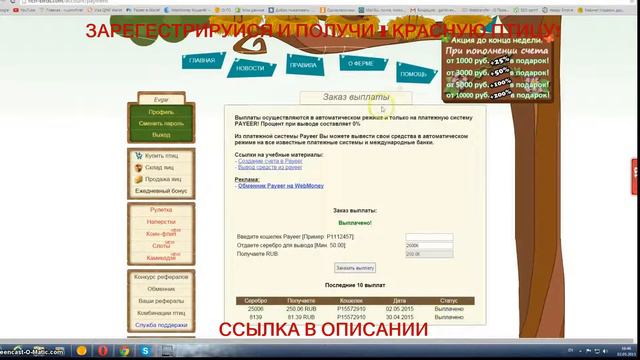The height and width of the screenshot is (360, 640).
Task: Open the Обменник sidebar link
Action: [161, 289]
